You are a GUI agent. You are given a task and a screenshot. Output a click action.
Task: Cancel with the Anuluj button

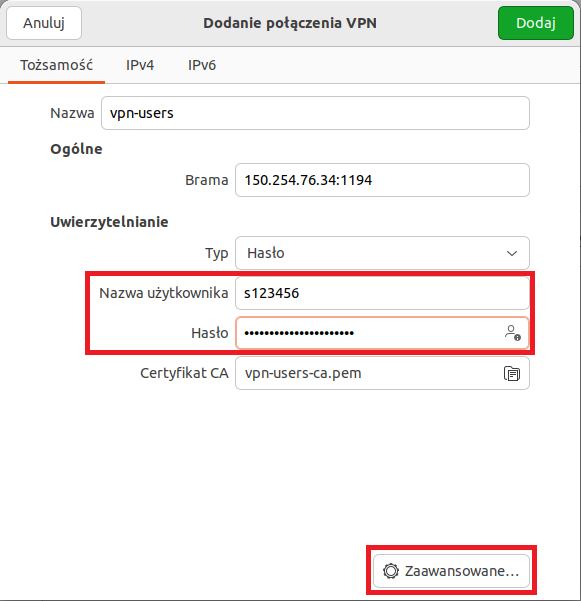[44, 23]
